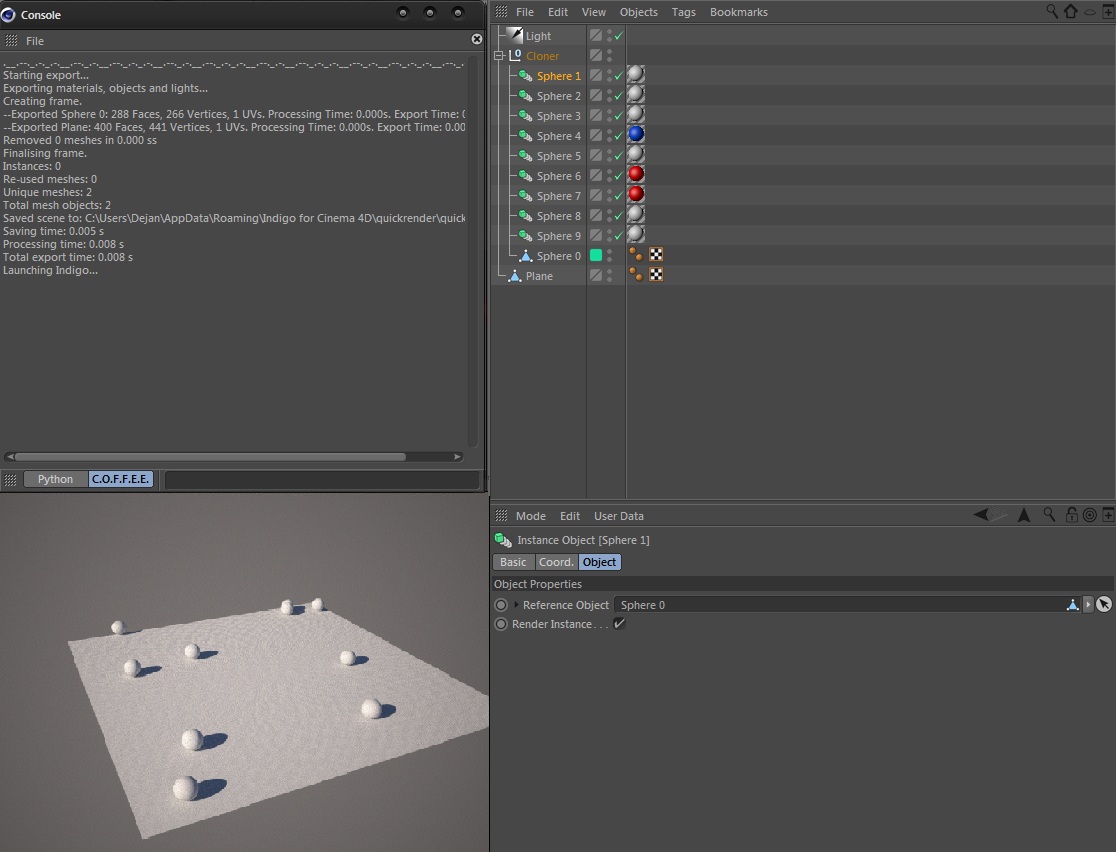Toggle the green enable checkmark for Light

pos(619,36)
